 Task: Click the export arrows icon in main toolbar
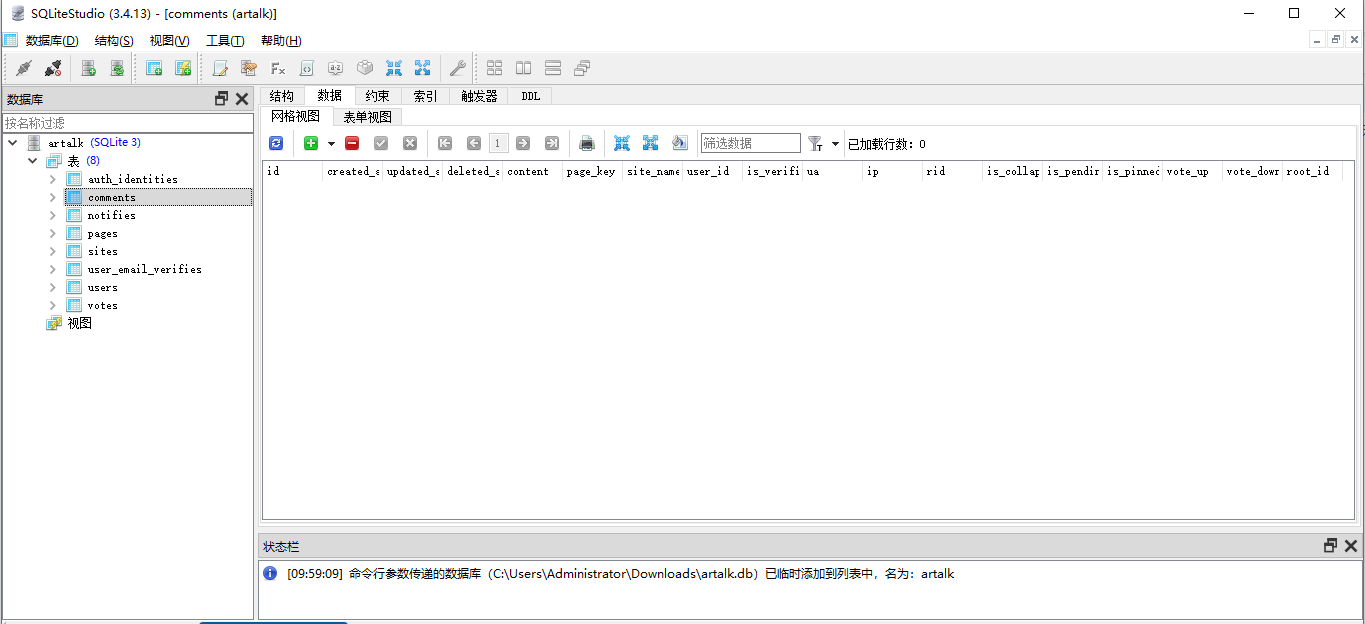click(422, 68)
